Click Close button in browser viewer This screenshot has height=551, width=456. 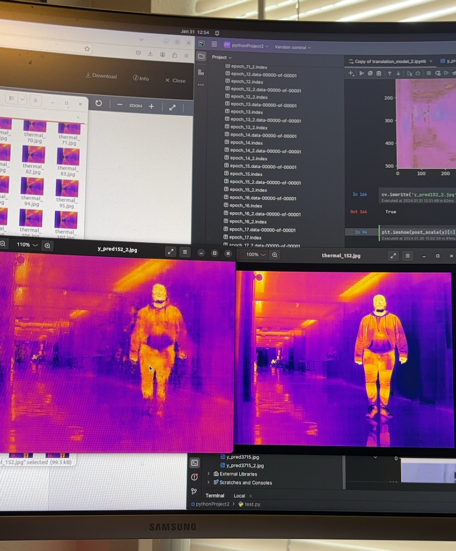click(x=175, y=80)
